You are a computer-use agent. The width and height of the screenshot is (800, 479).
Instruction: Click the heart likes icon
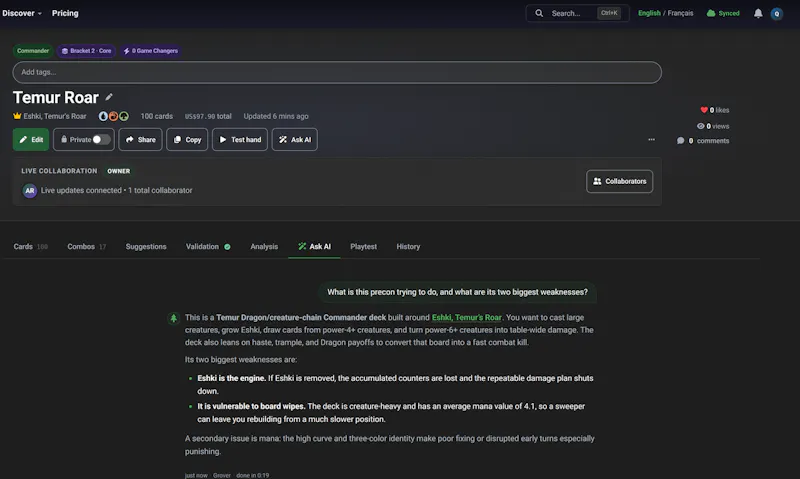(704, 110)
